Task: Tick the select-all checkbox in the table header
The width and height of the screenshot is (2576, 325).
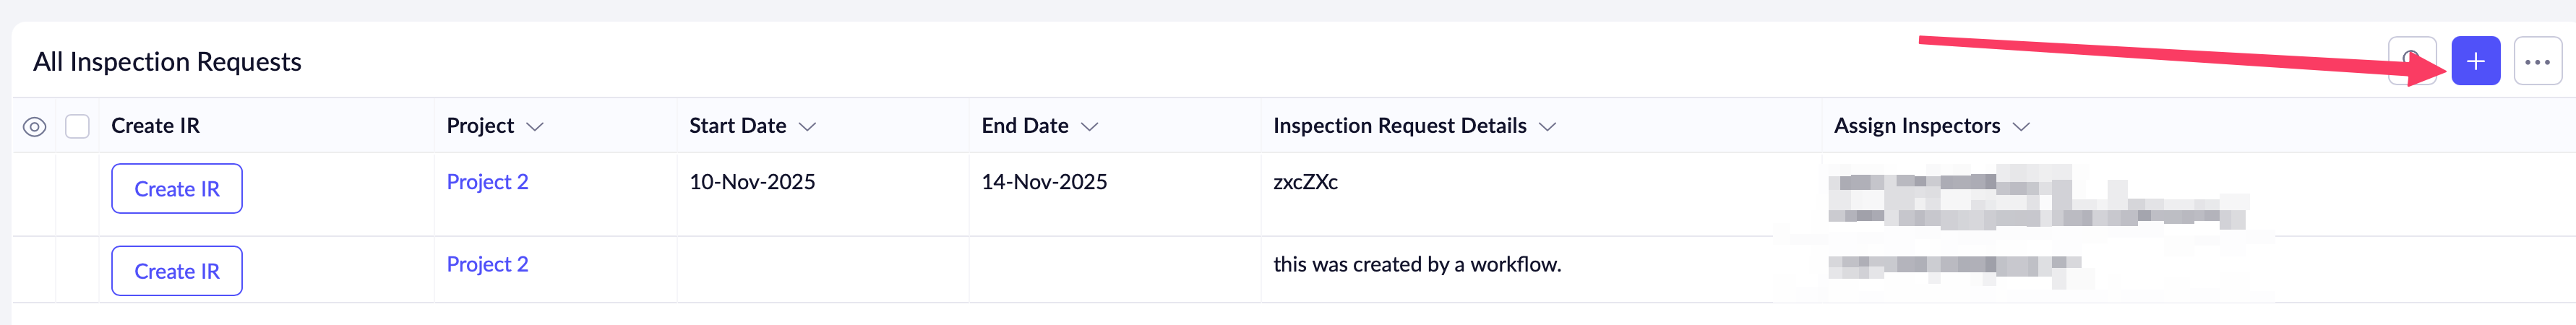Action: point(77,127)
